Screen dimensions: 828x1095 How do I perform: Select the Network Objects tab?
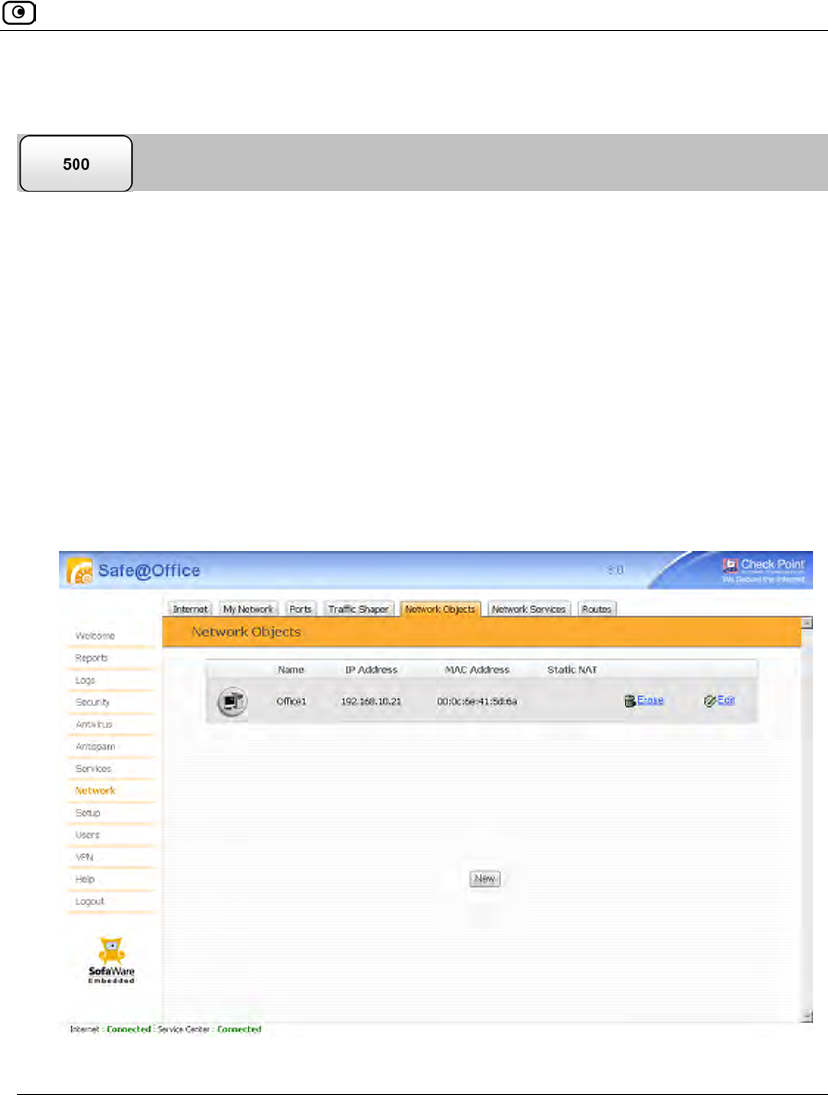pos(440,609)
